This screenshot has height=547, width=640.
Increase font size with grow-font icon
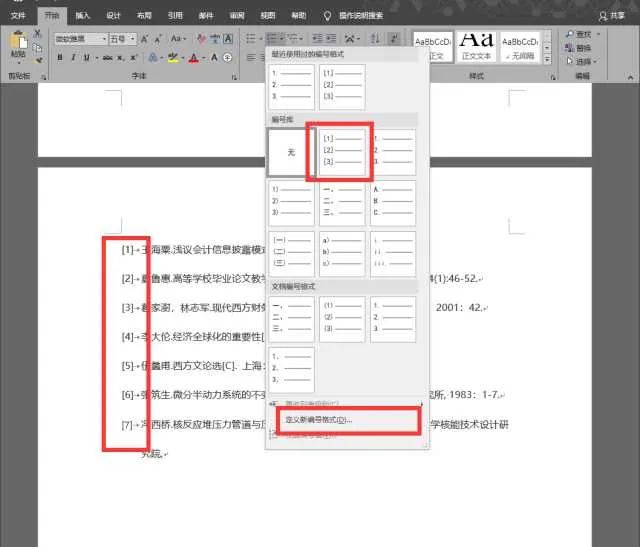(x=144, y=39)
